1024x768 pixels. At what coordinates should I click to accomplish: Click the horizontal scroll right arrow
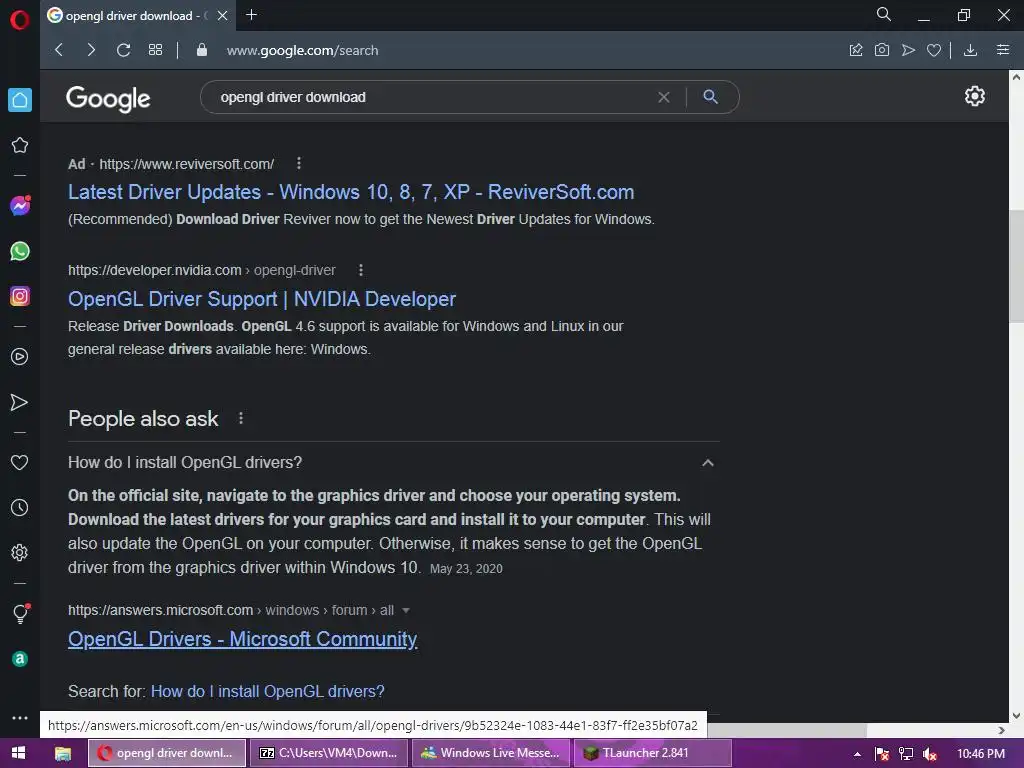tap(1002, 730)
